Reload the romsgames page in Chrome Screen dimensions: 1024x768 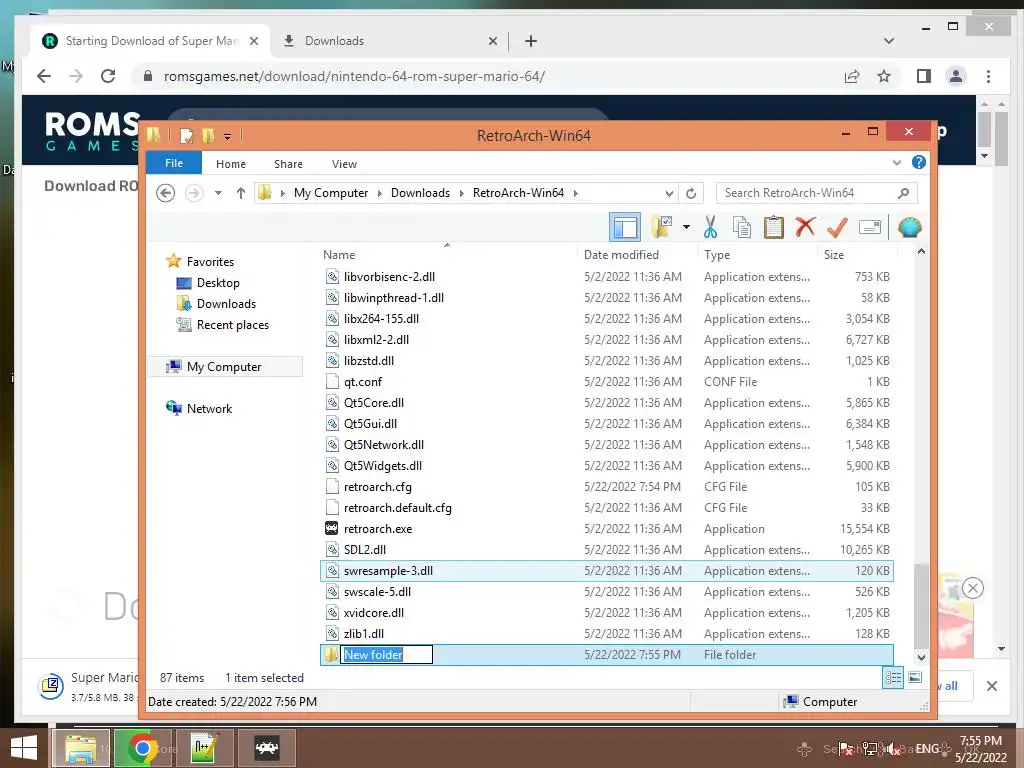(108, 76)
